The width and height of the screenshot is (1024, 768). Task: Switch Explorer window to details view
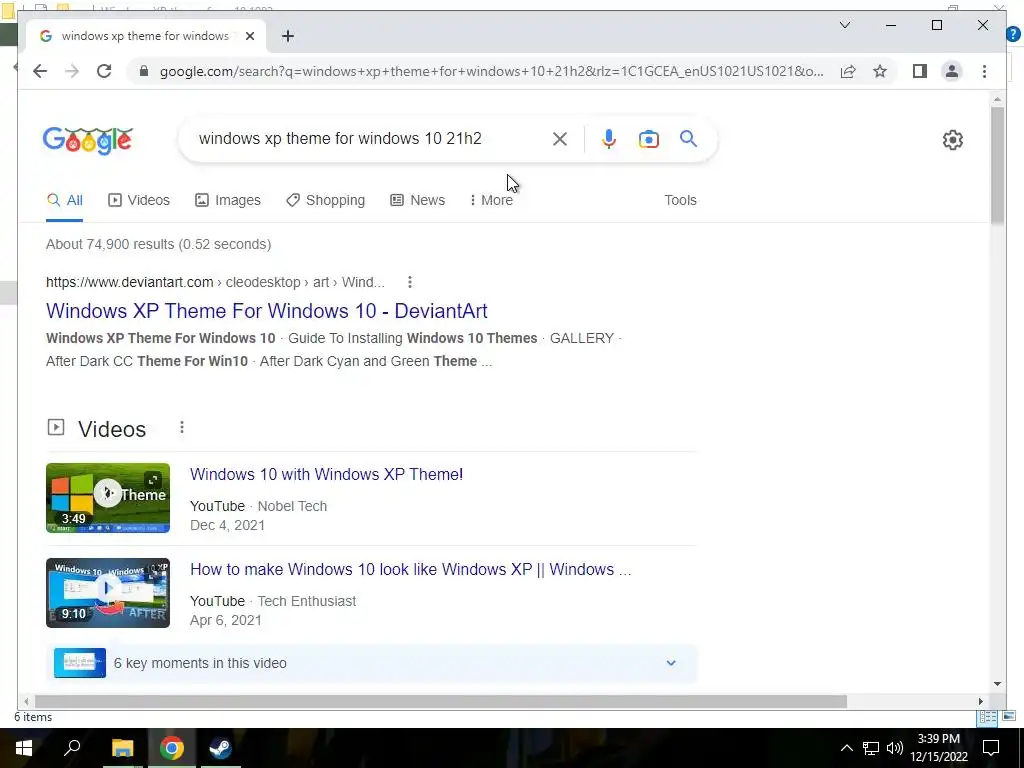[987, 717]
